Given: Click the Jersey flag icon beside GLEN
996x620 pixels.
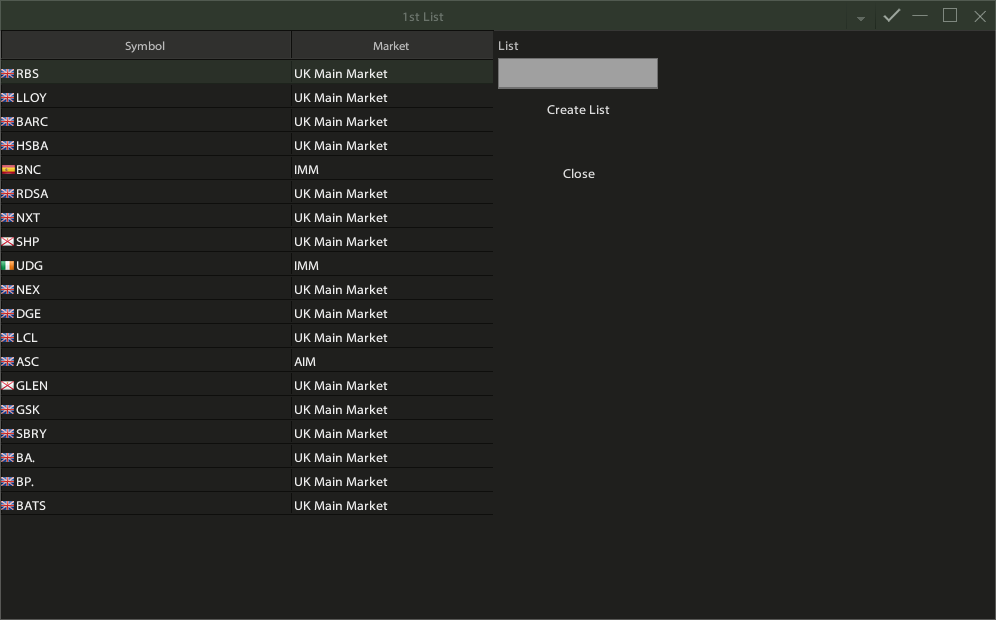Looking at the screenshot, I should (x=8, y=386).
